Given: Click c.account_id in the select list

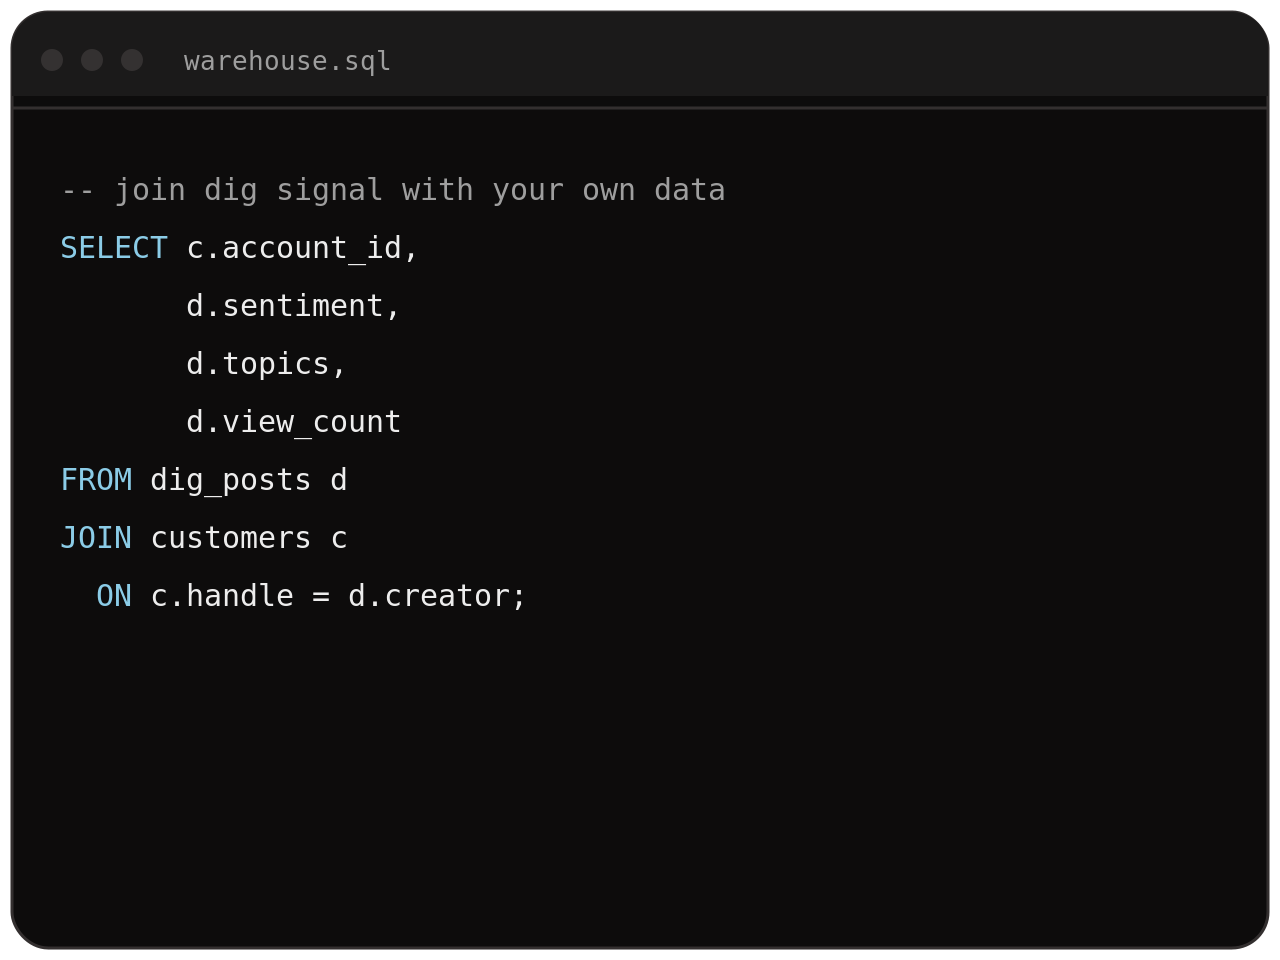Looking at the screenshot, I should [294, 248].
